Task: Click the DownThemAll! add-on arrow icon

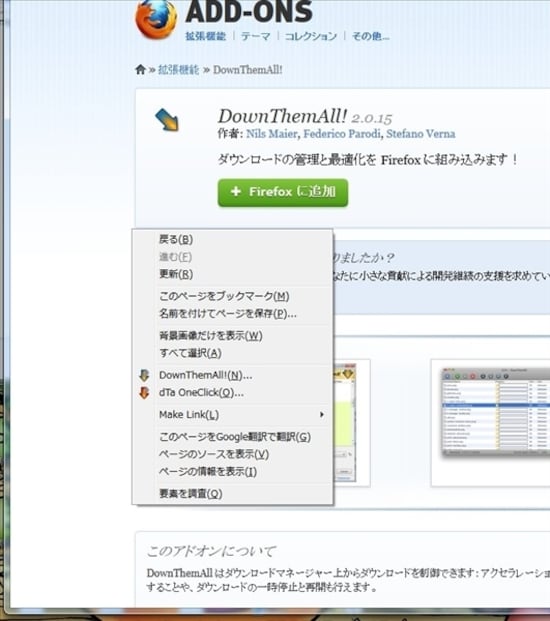Action: pyautogui.click(x=167, y=120)
